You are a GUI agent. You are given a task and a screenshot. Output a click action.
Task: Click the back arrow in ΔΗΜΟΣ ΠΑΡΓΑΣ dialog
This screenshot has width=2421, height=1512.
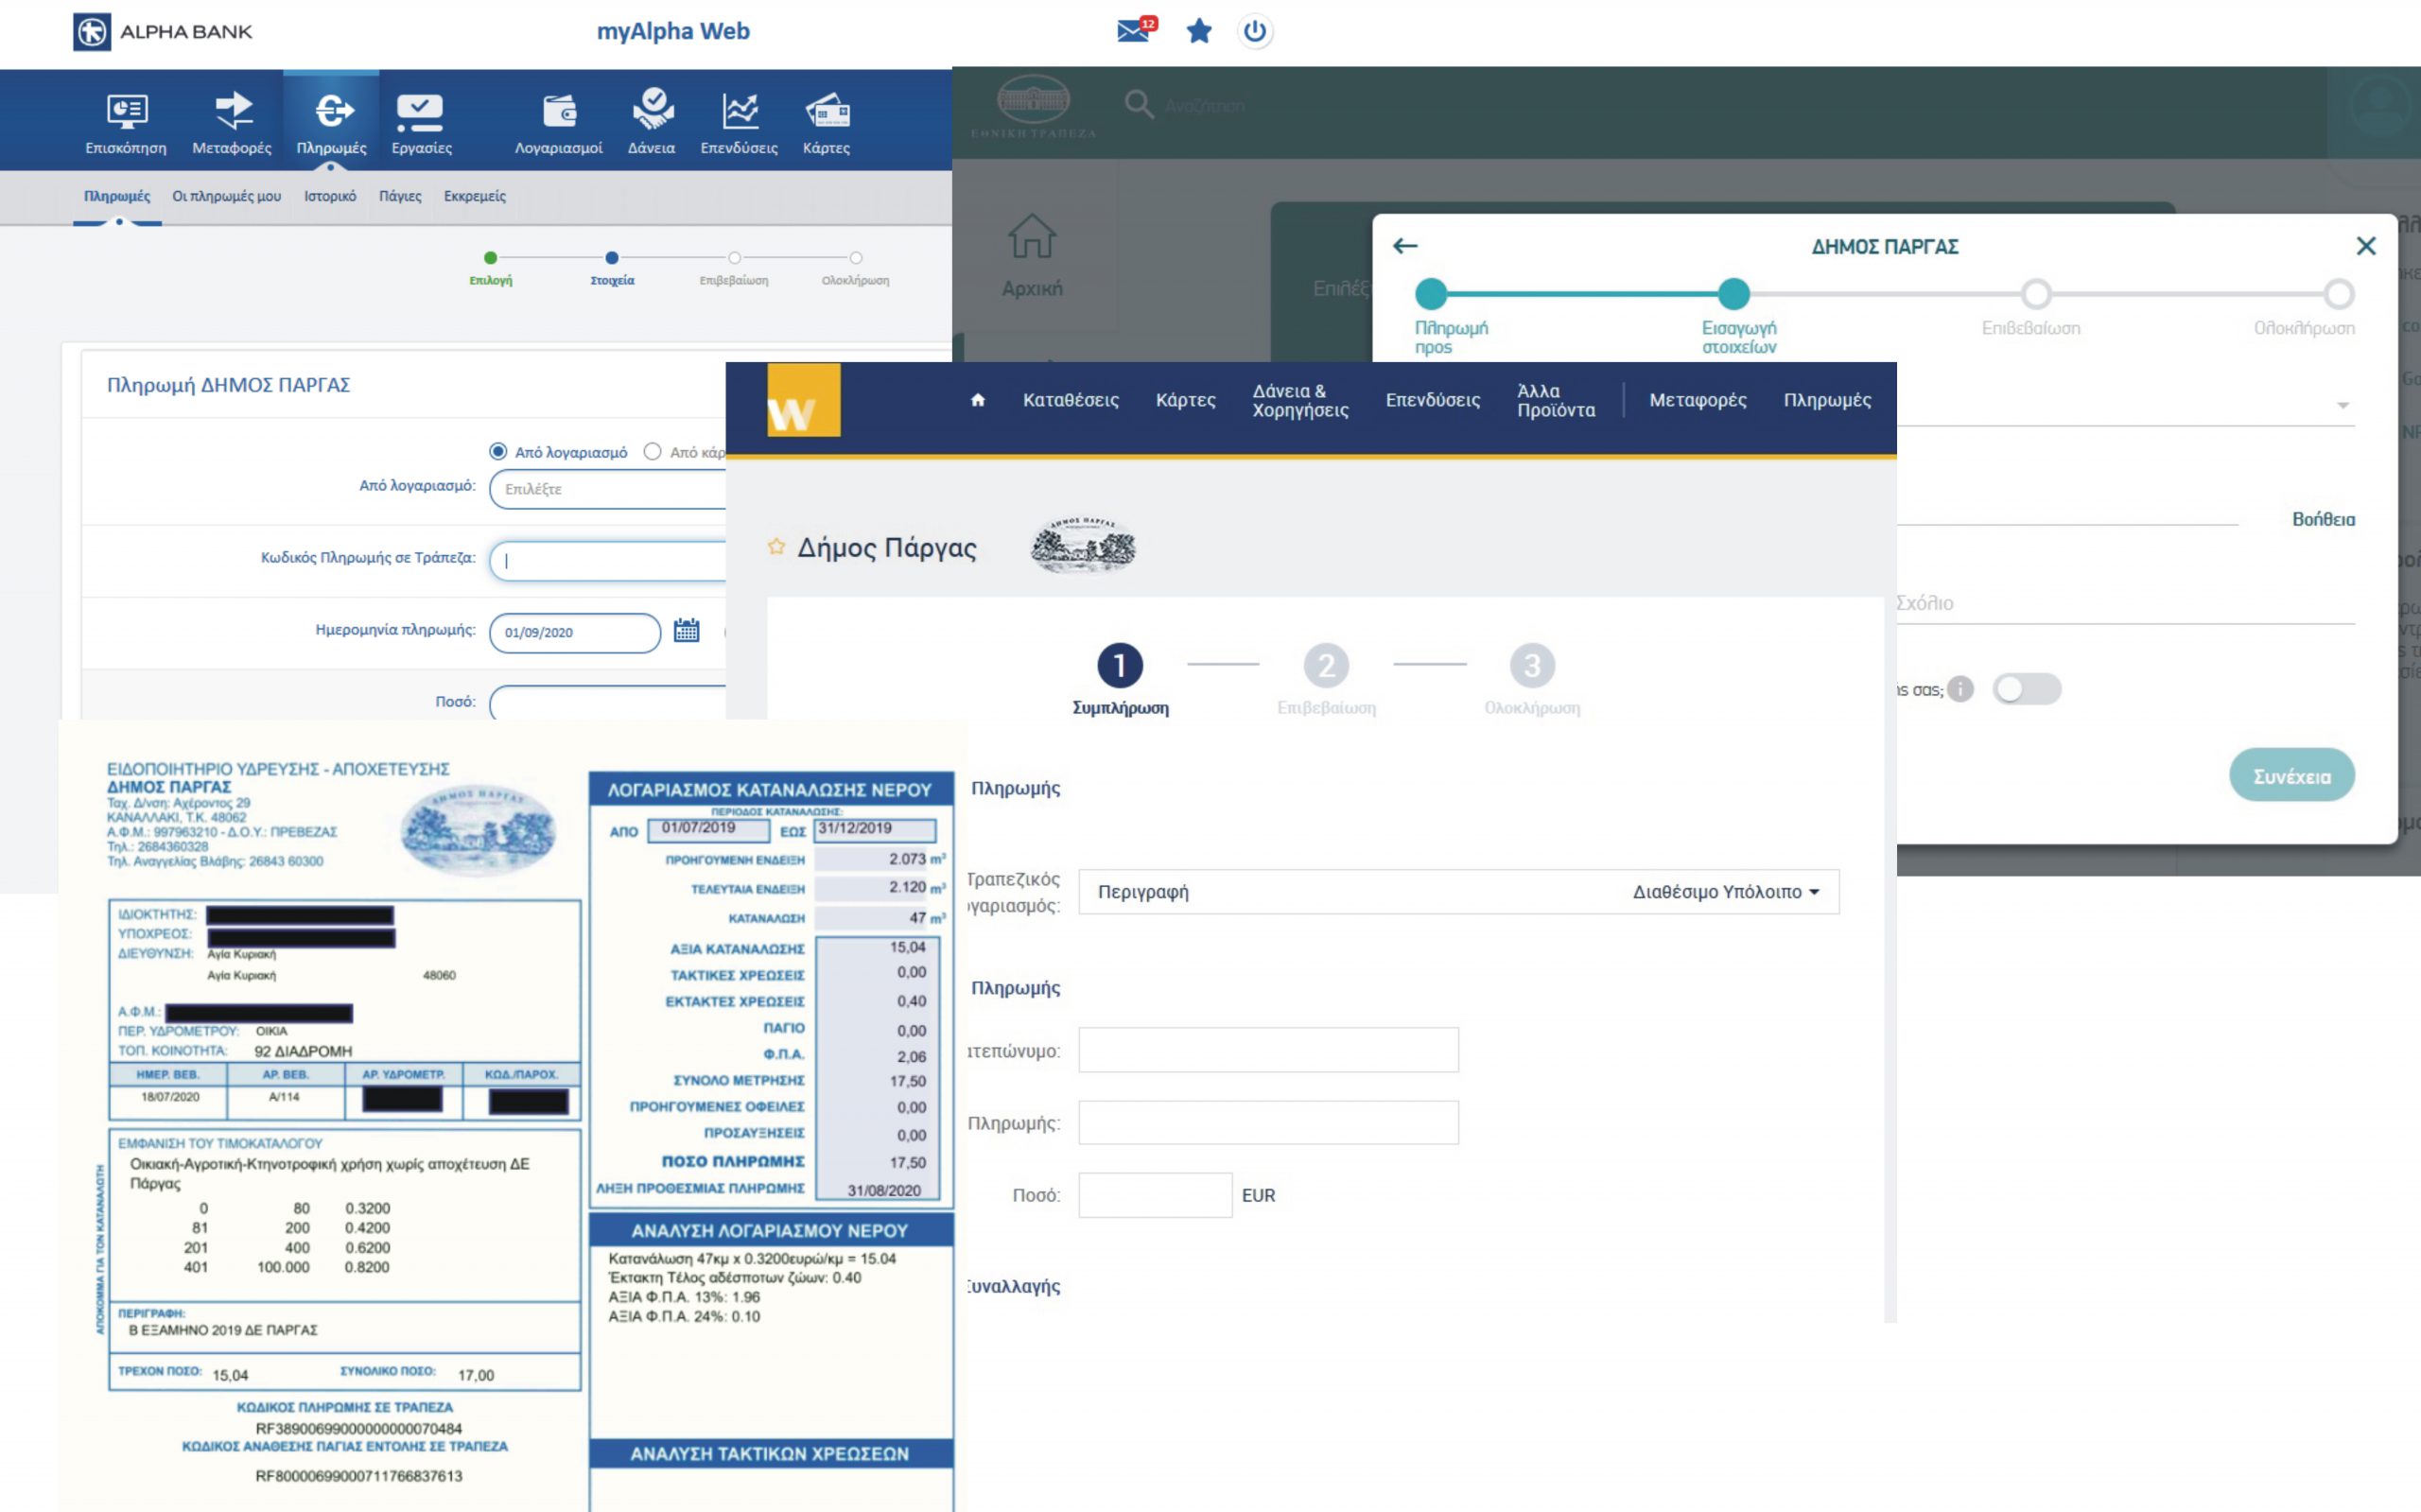click(x=1405, y=245)
